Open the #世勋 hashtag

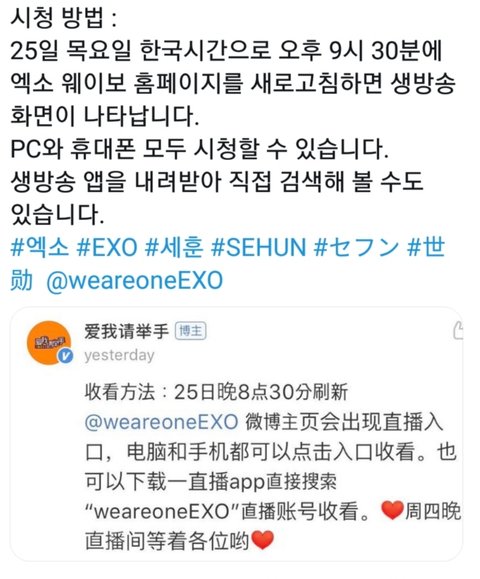click(426, 247)
